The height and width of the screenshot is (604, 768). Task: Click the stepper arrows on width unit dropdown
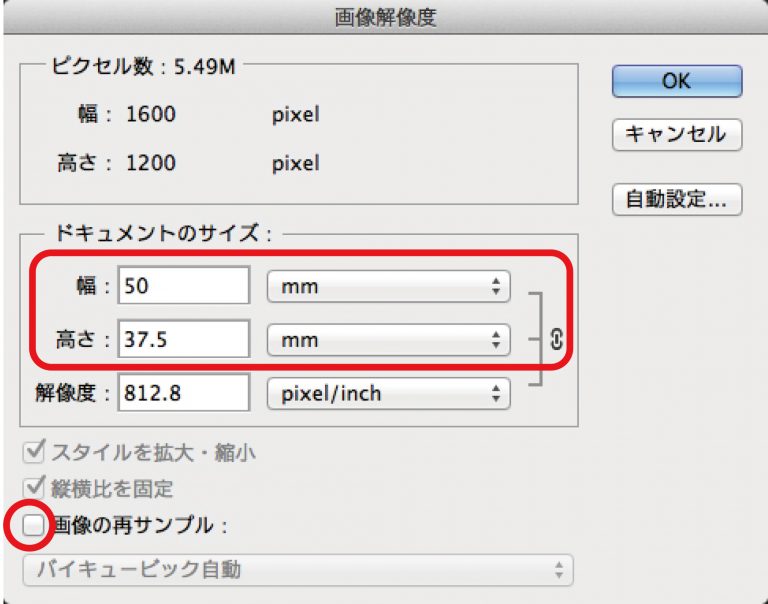496,286
